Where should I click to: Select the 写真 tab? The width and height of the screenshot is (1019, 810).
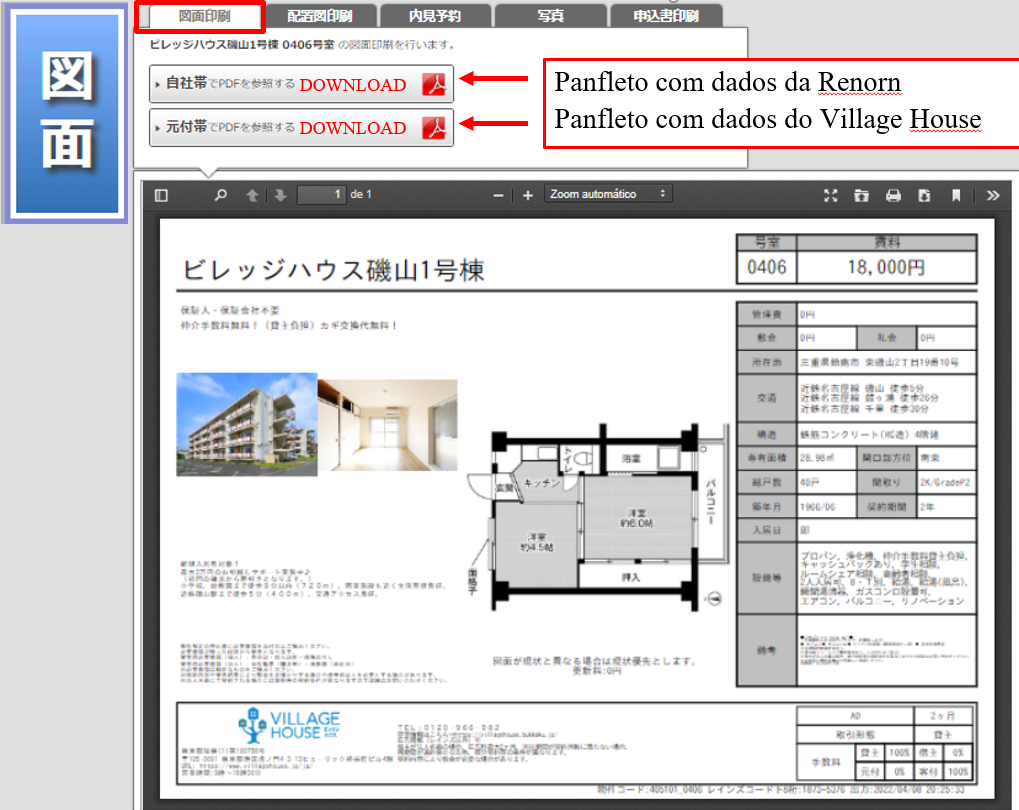549,15
